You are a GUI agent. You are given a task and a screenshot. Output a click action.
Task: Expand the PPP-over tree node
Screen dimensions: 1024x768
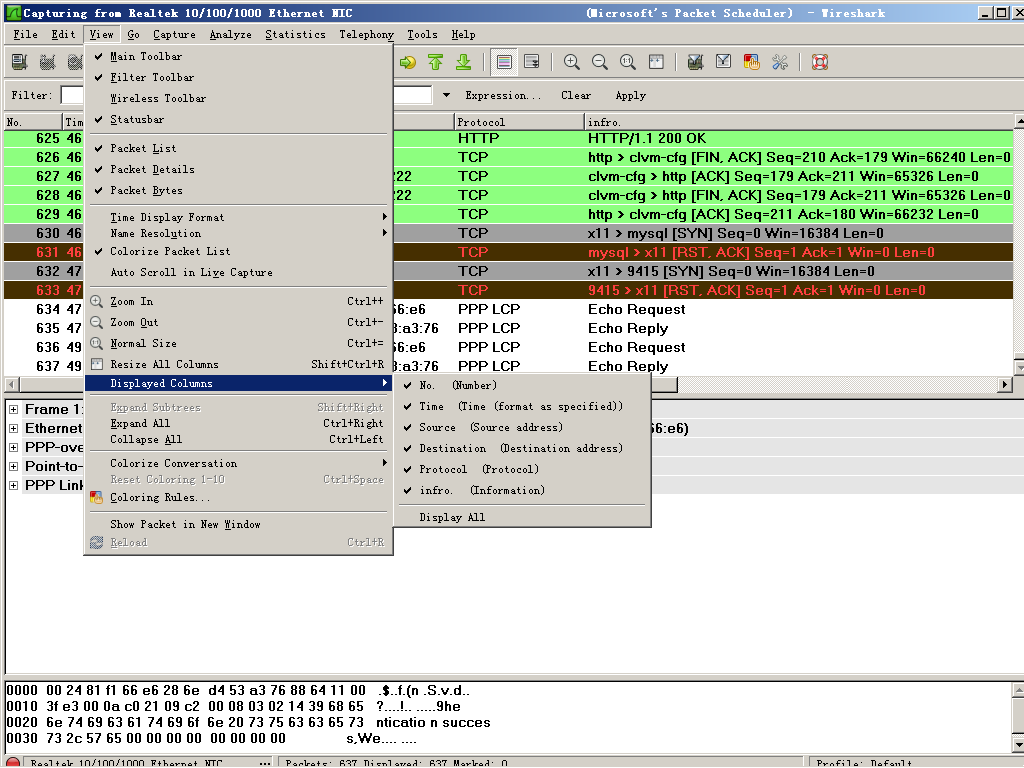coord(13,447)
